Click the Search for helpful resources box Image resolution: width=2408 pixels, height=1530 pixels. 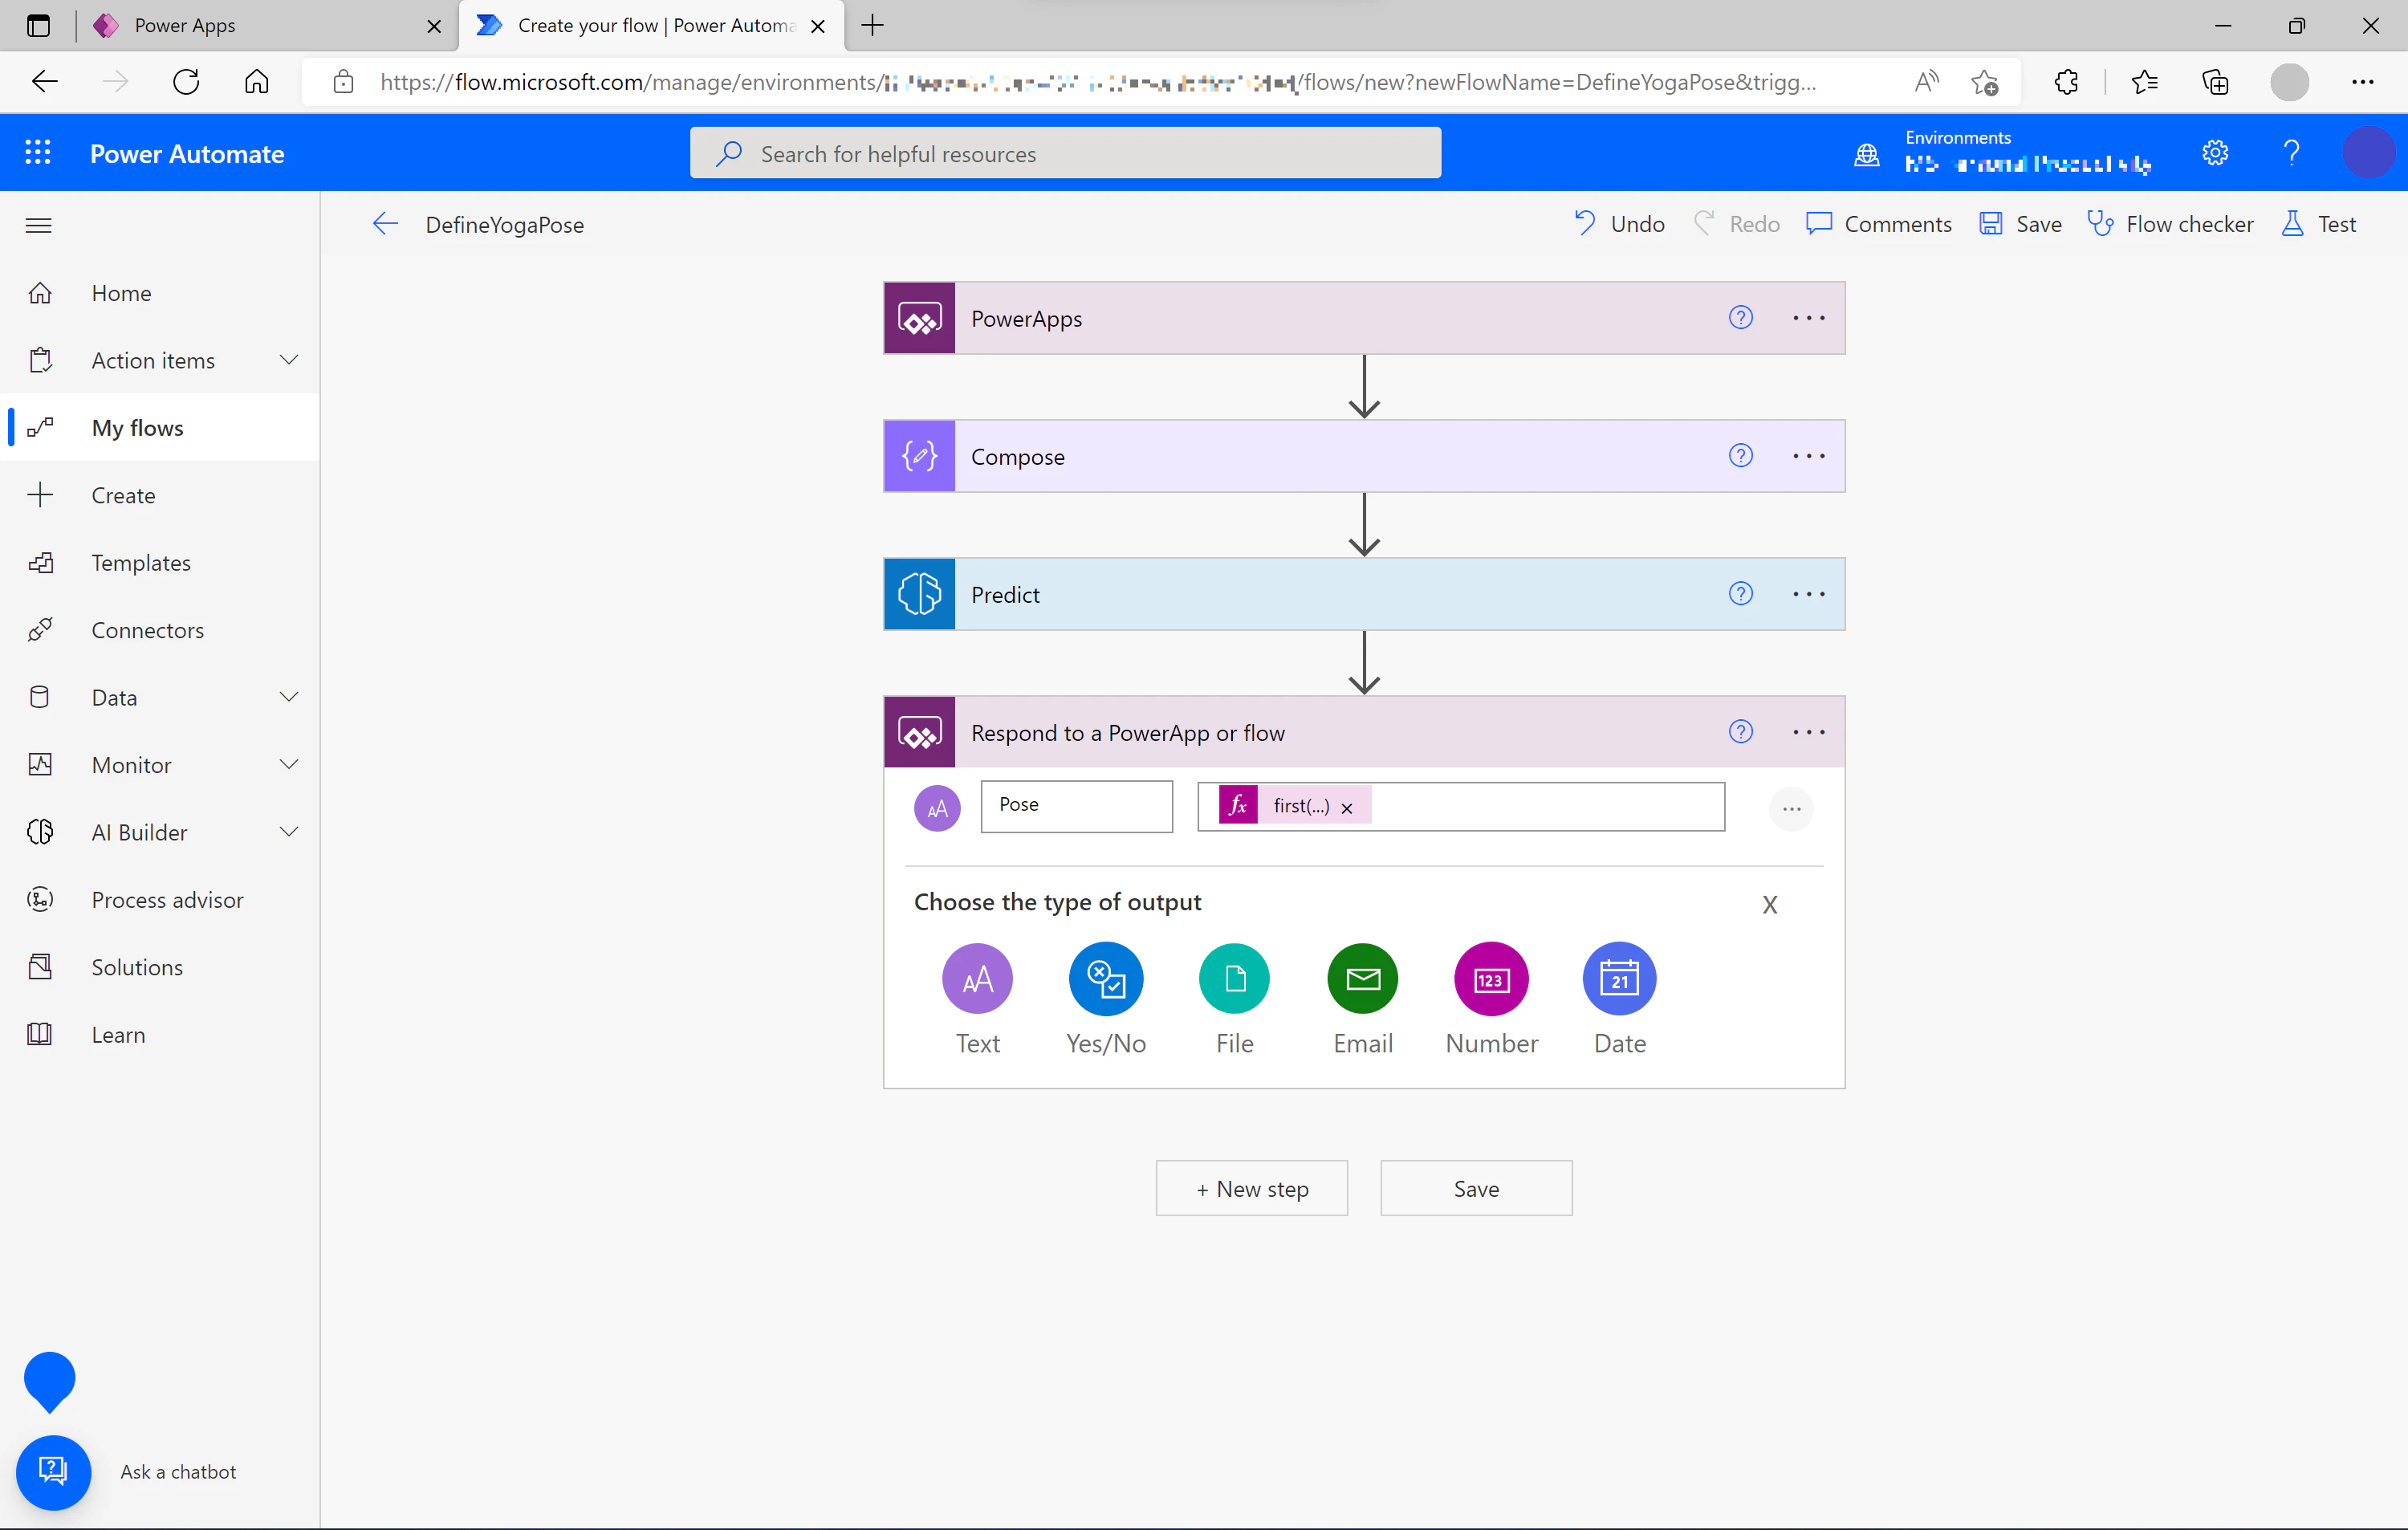coord(1065,153)
